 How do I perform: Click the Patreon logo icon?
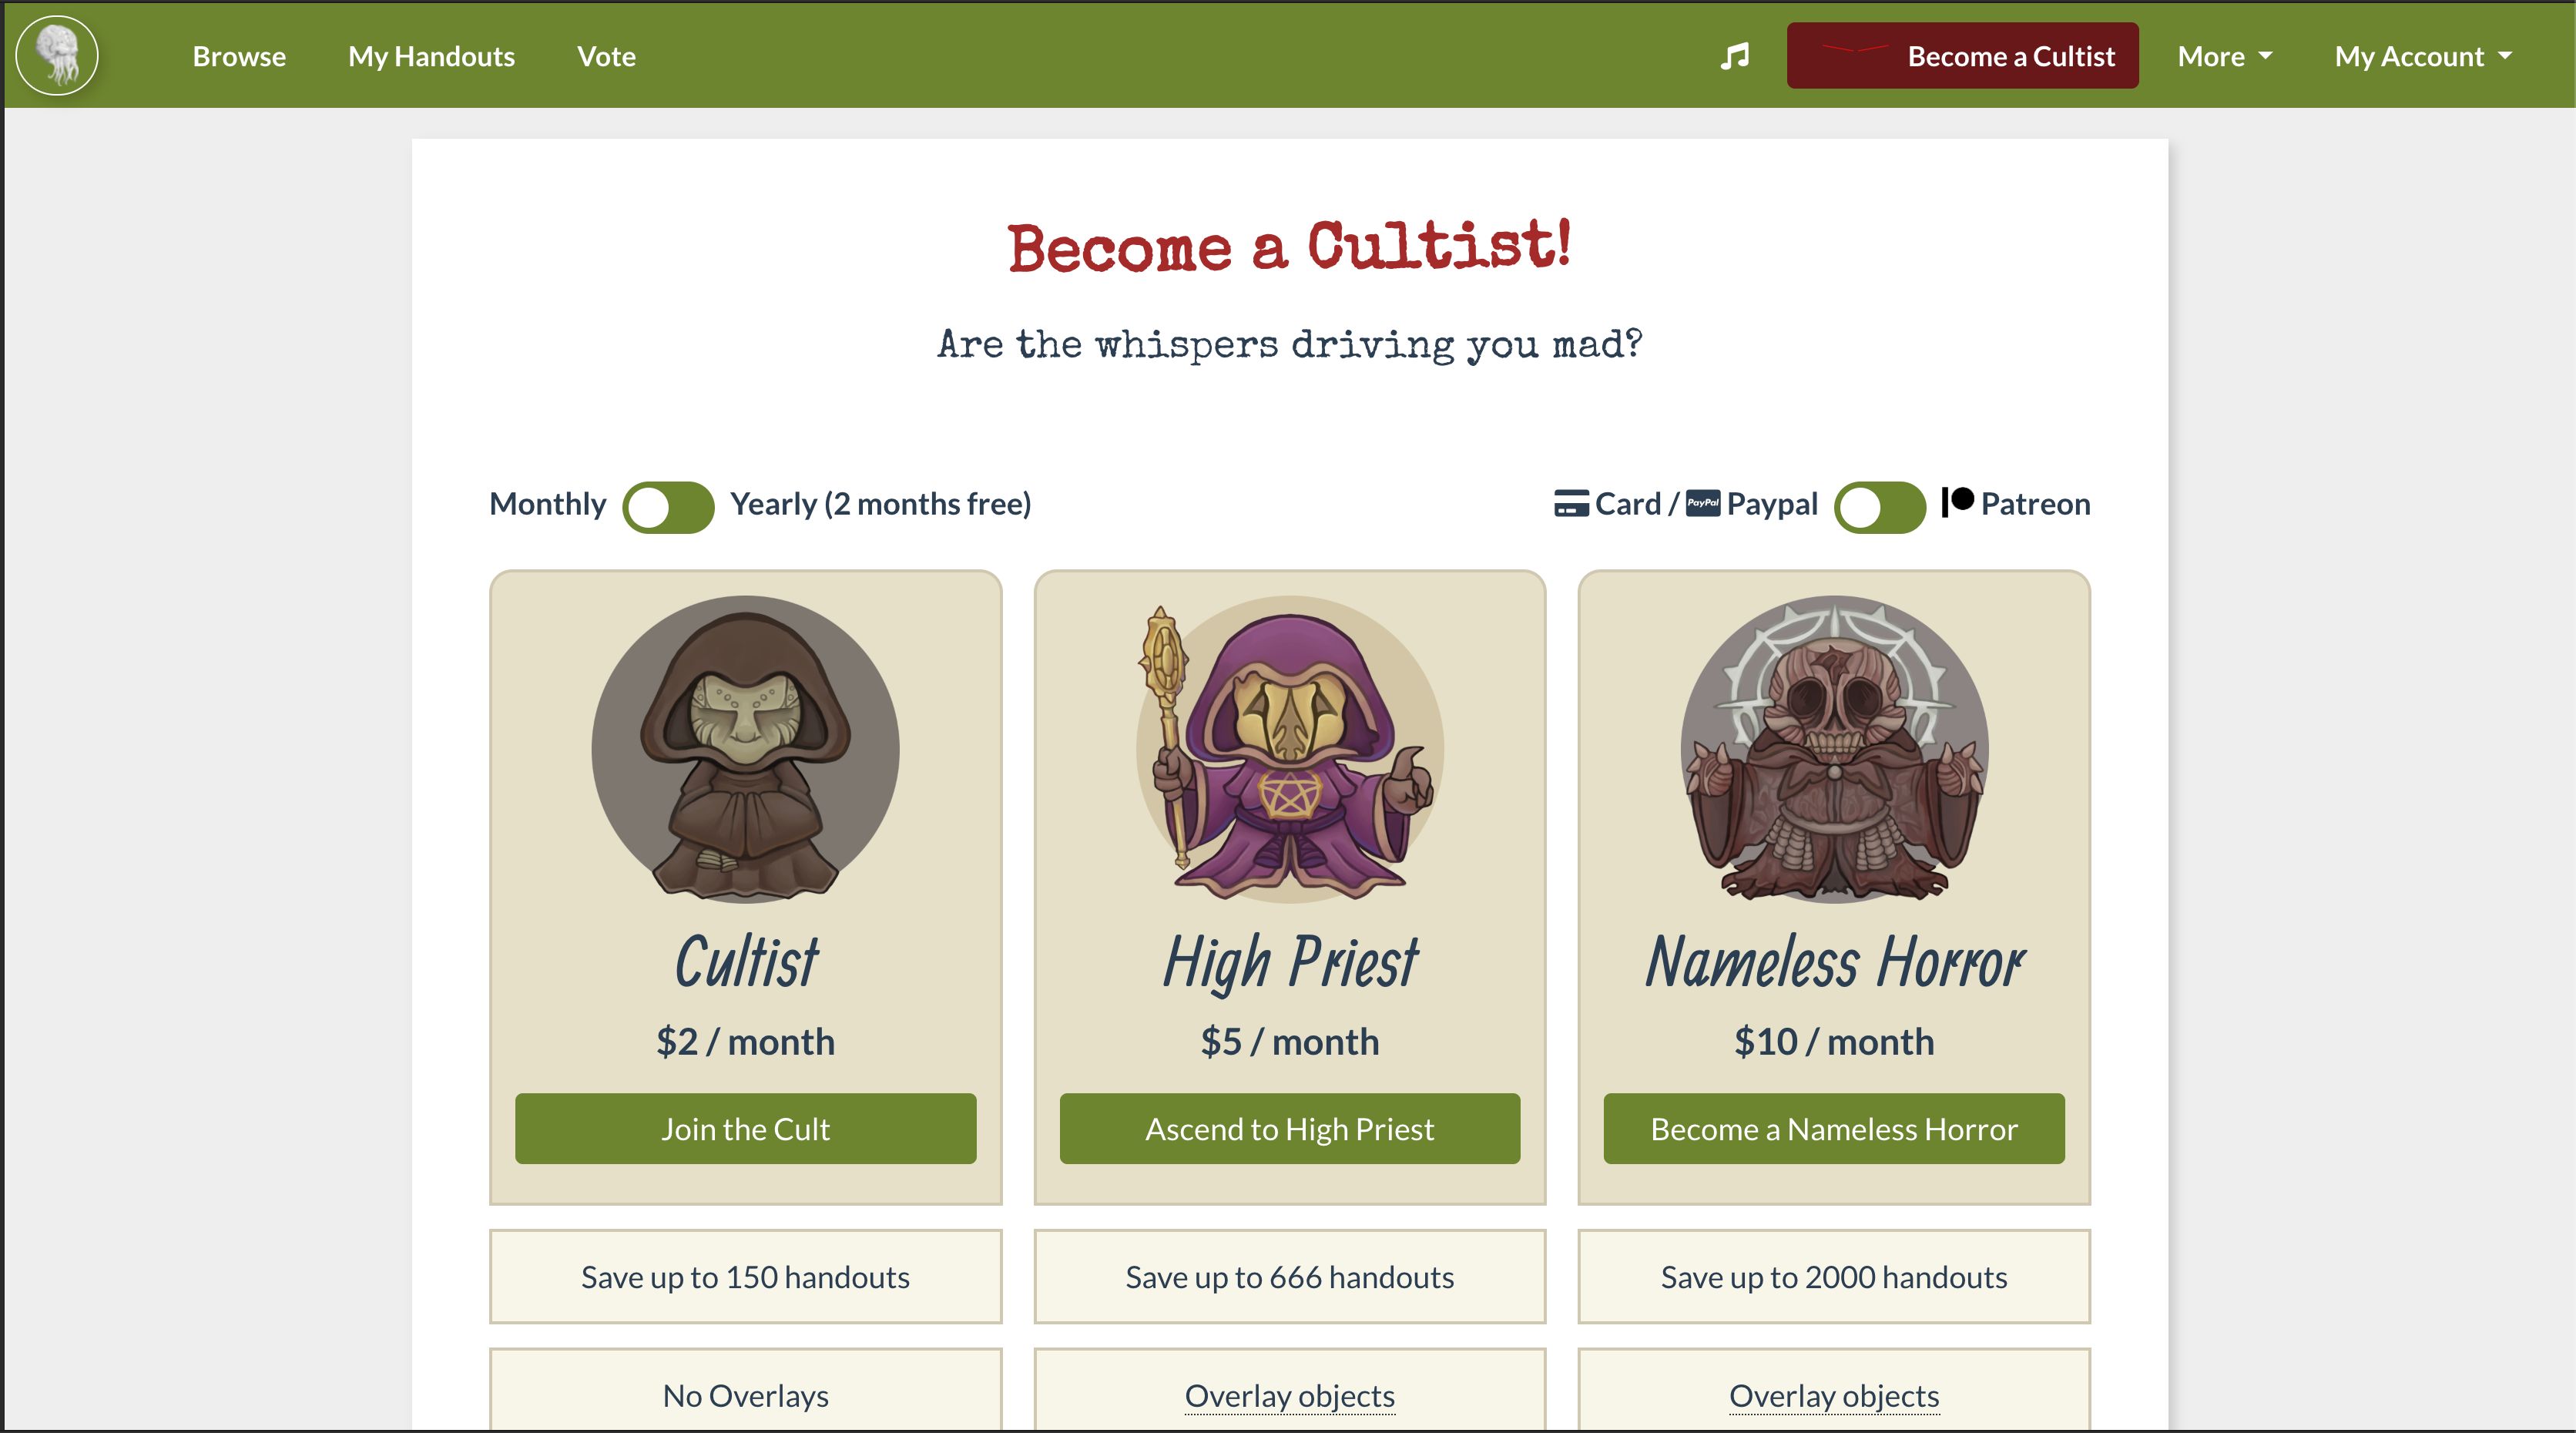pos(1957,501)
